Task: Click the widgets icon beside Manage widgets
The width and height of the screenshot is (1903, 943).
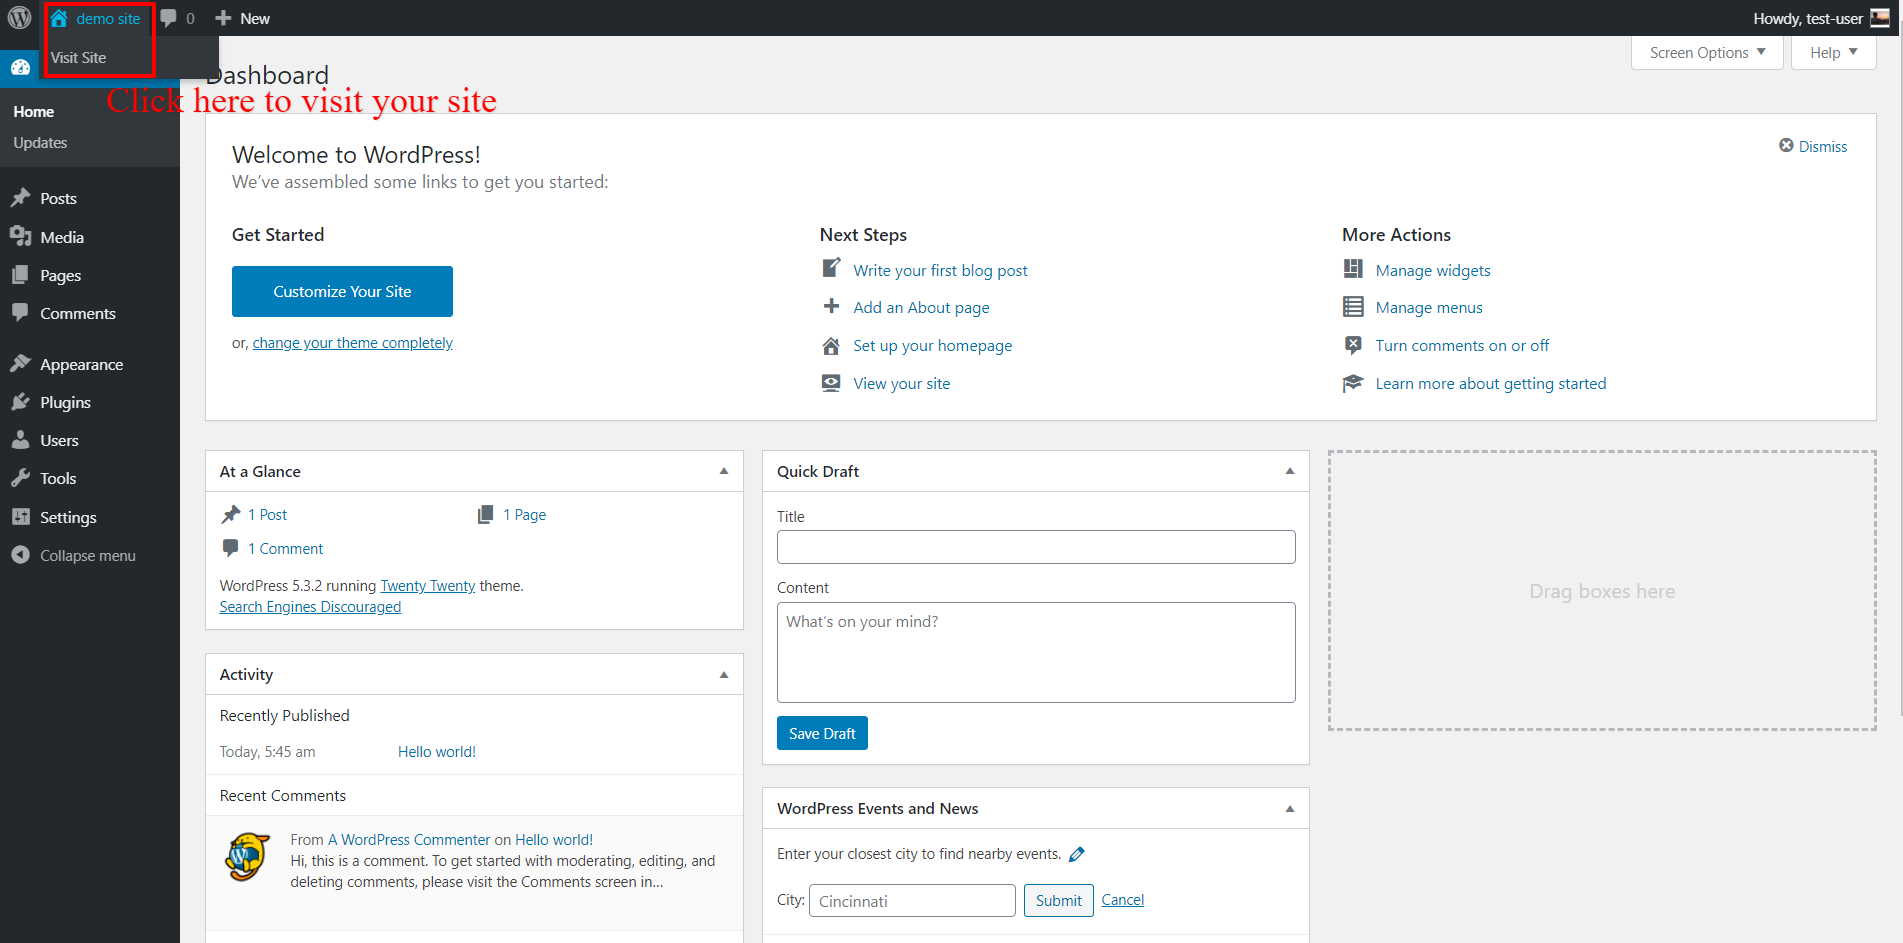Action: (x=1353, y=269)
